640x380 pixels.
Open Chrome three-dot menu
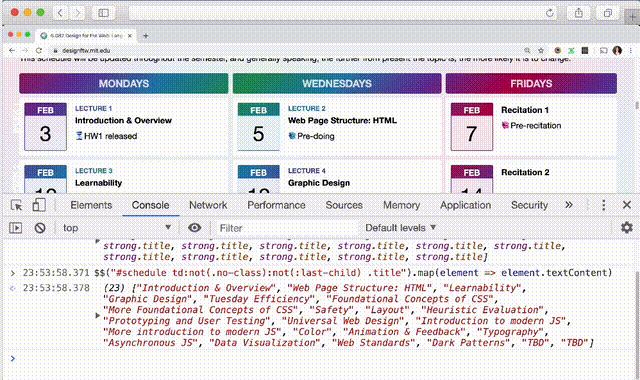click(x=631, y=50)
